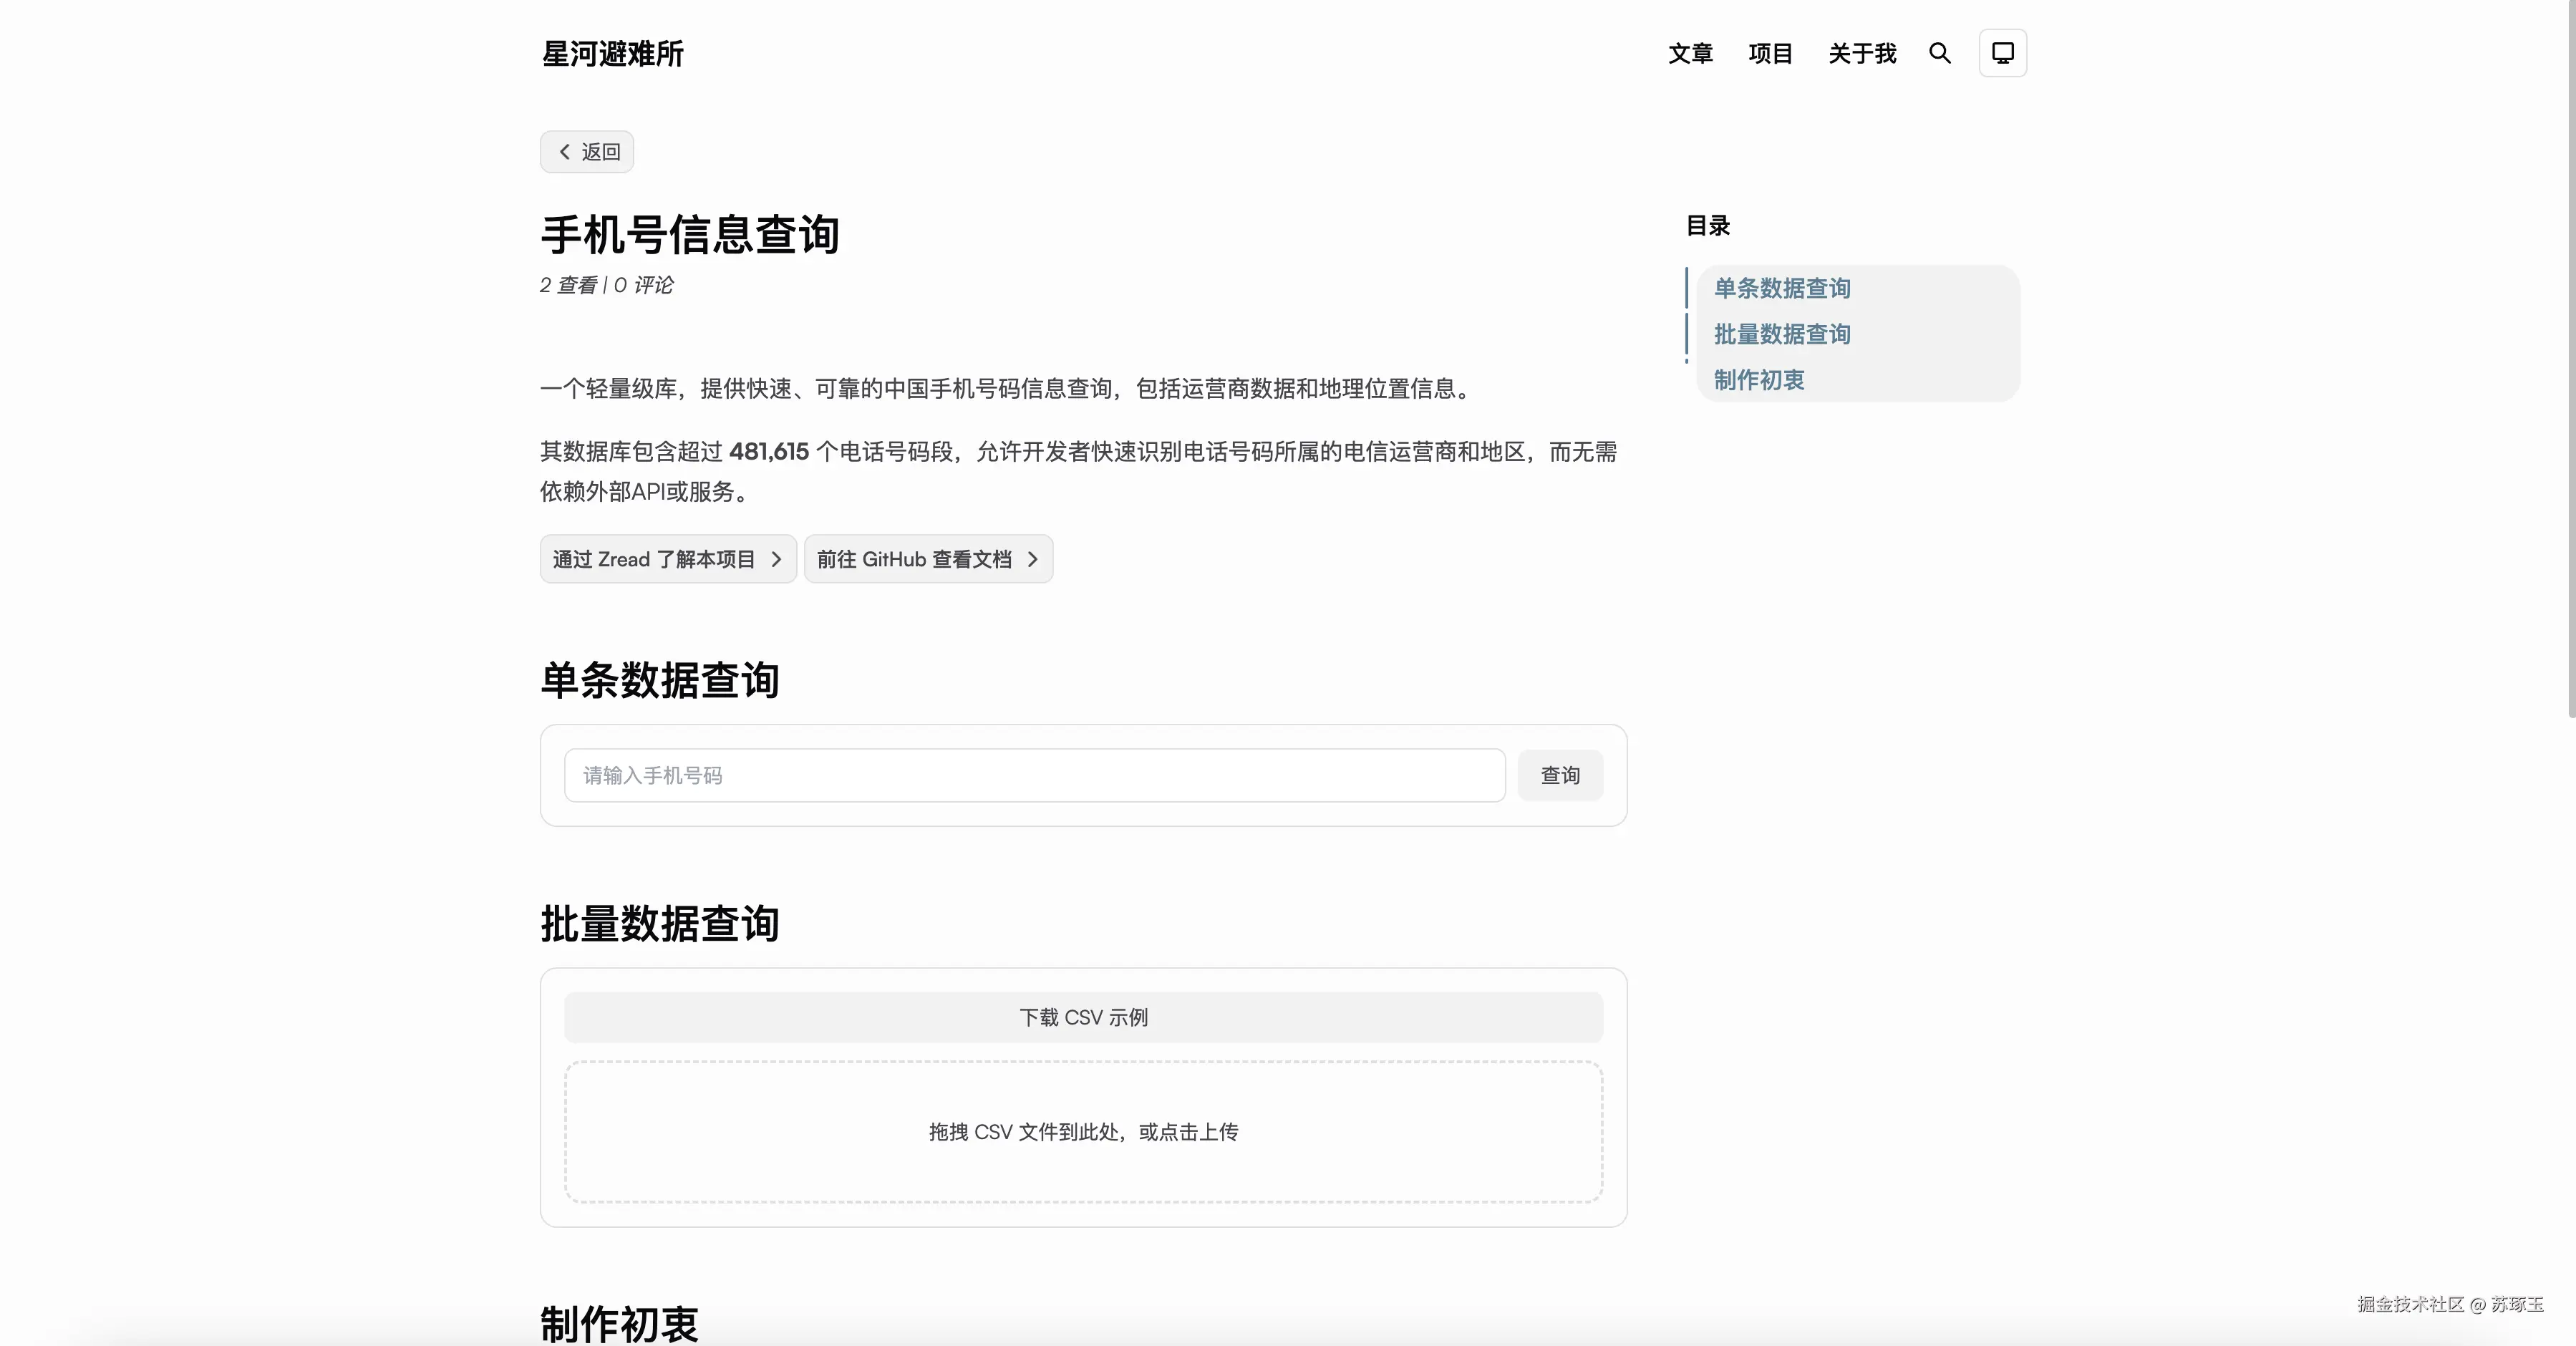Jump to 批量数据查询 in table of contents
Screen dimensions: 2576x1346
point(1782,334)
